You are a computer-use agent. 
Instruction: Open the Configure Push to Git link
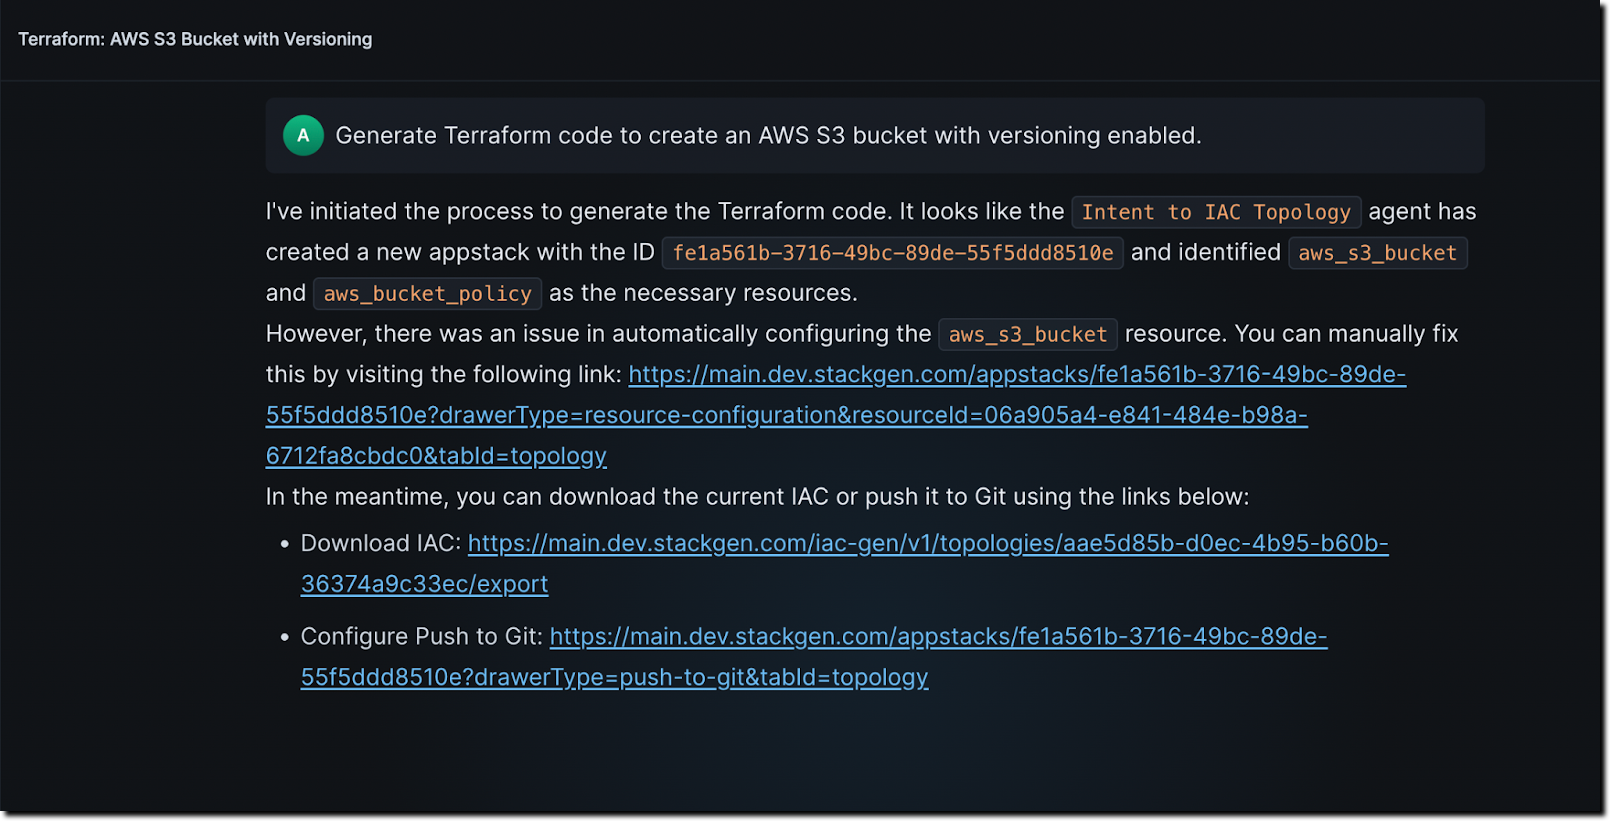pyautogui.click(x=814, y=656)
